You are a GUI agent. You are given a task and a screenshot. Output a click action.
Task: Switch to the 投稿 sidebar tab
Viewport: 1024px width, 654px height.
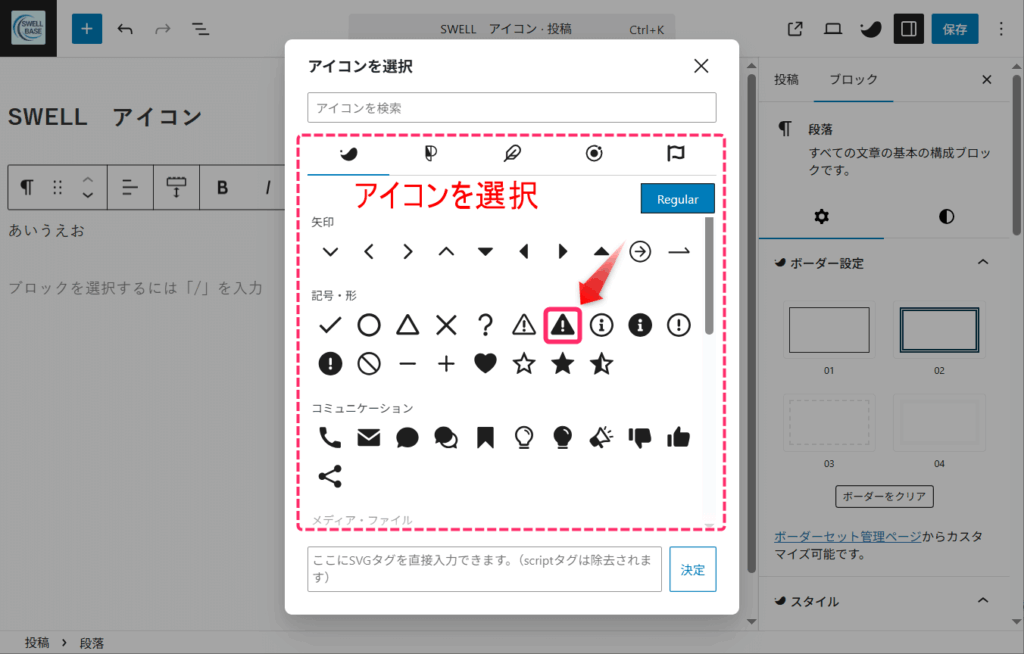[x=786, y=80]
